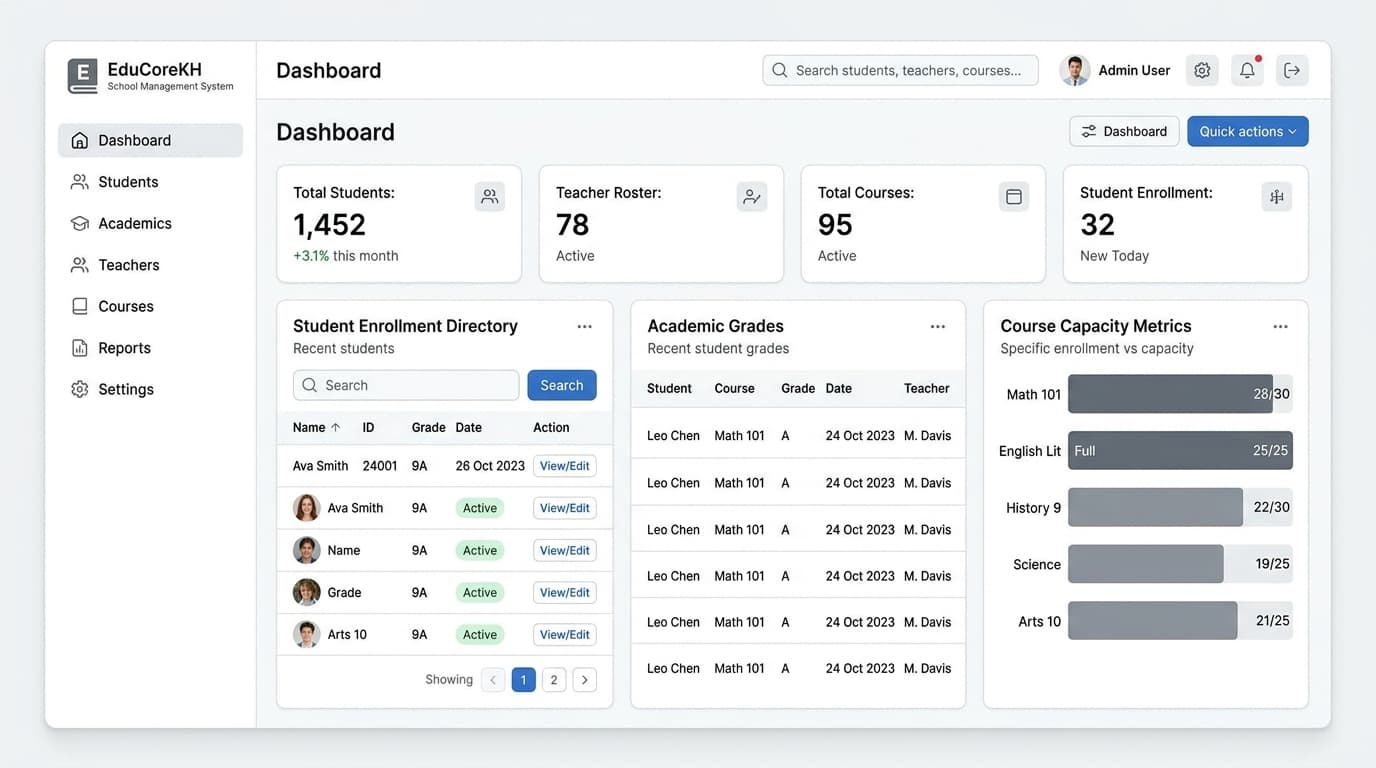This screenshot has height=768, width=1376.
Task: Click the 1,452 total students value
Action: coord(329,225)
